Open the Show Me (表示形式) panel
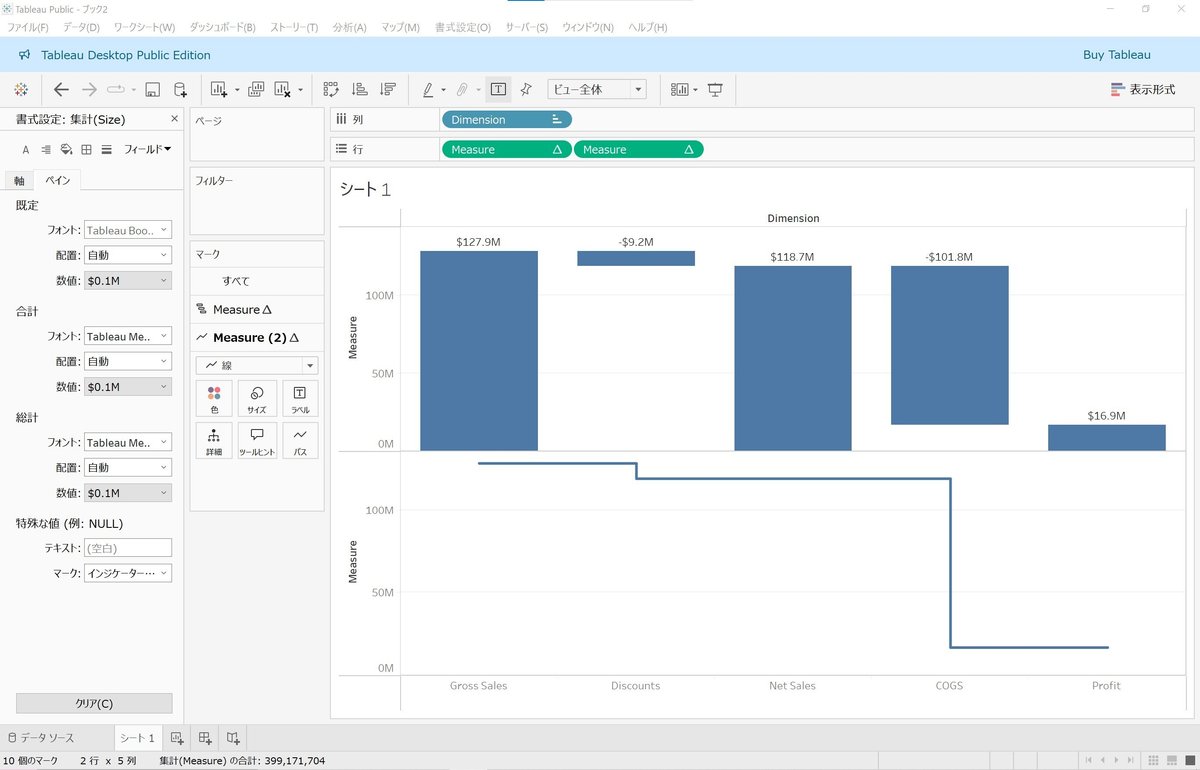 [x=1143, y=89]
